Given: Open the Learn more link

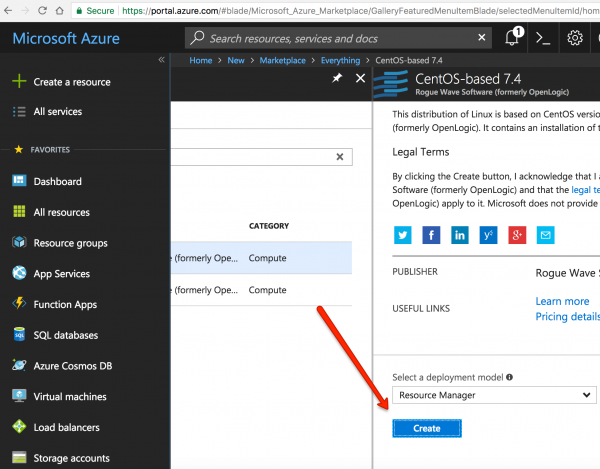Looking at the screenshot, I should click(562, 301).
